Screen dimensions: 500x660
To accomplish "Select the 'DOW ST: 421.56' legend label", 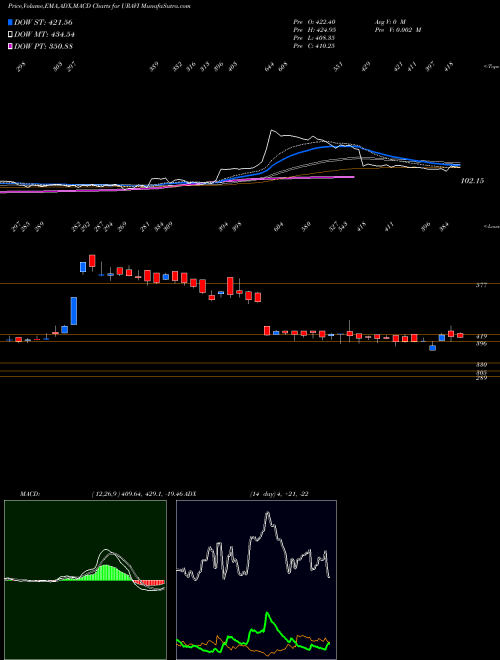I will [43, 22].
